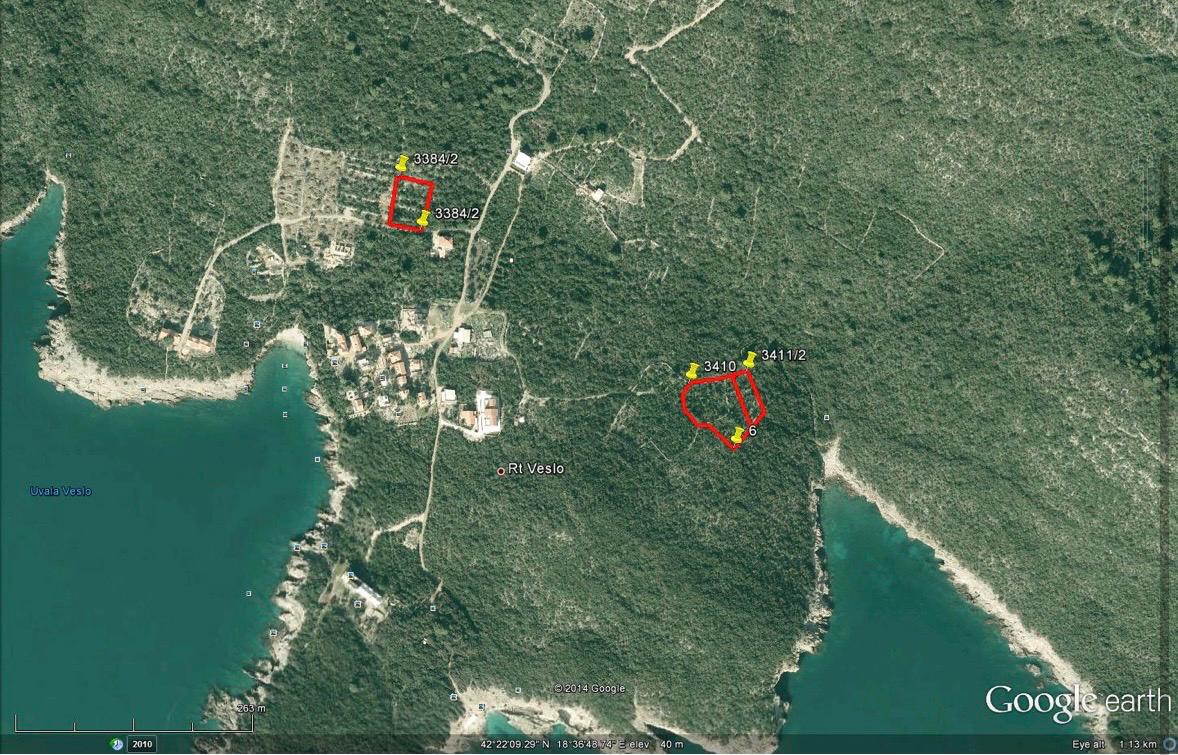
Task: Click the Google earth logo
Action: coord(1077,700)
